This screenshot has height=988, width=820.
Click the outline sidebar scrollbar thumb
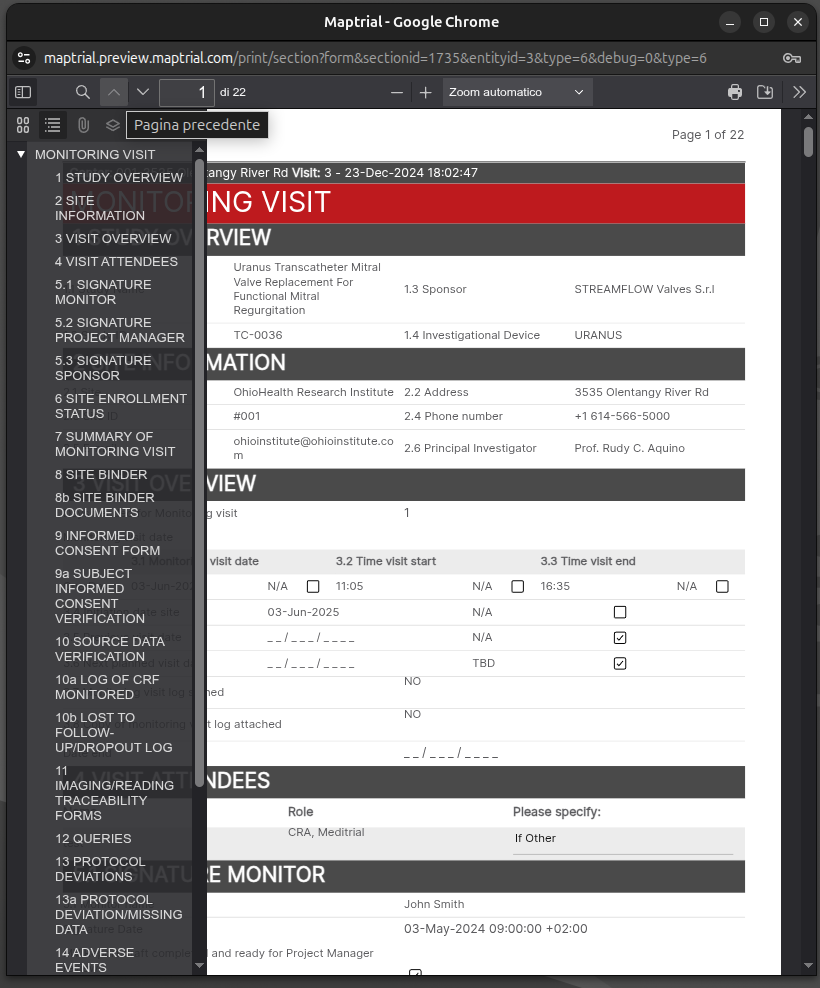199,473
